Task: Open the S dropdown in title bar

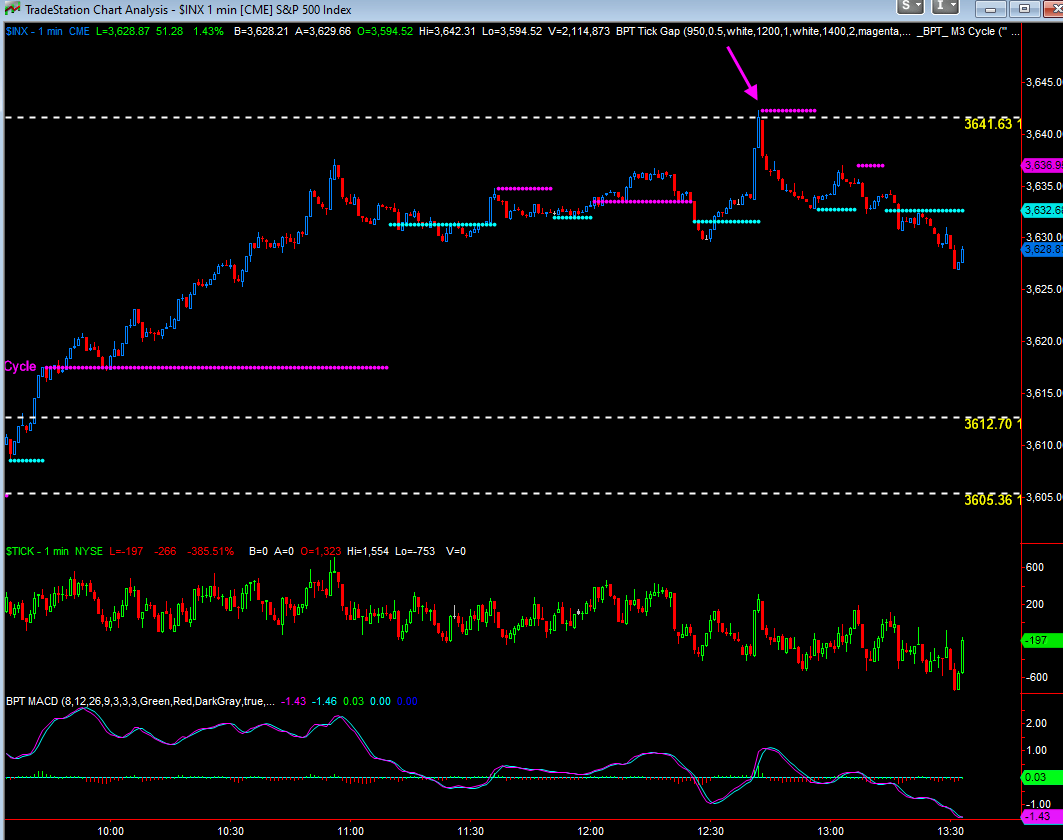Action: (x=911, y=8)
